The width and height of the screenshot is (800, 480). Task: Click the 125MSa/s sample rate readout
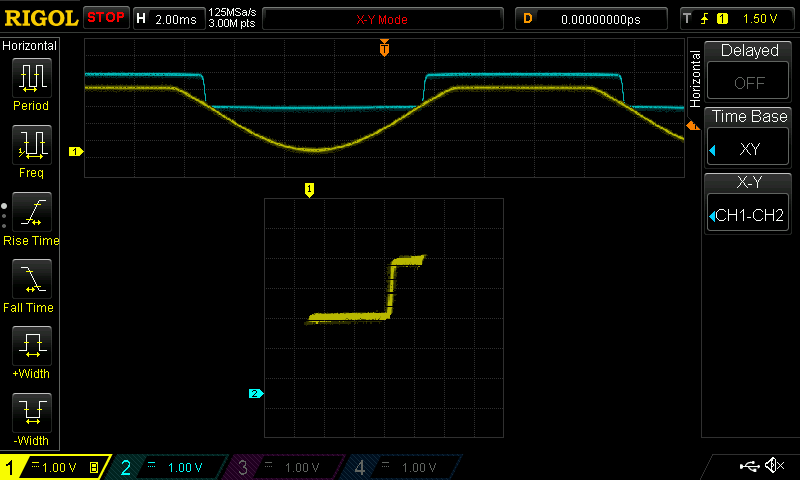pyautogui.click(x=232, y=12)
